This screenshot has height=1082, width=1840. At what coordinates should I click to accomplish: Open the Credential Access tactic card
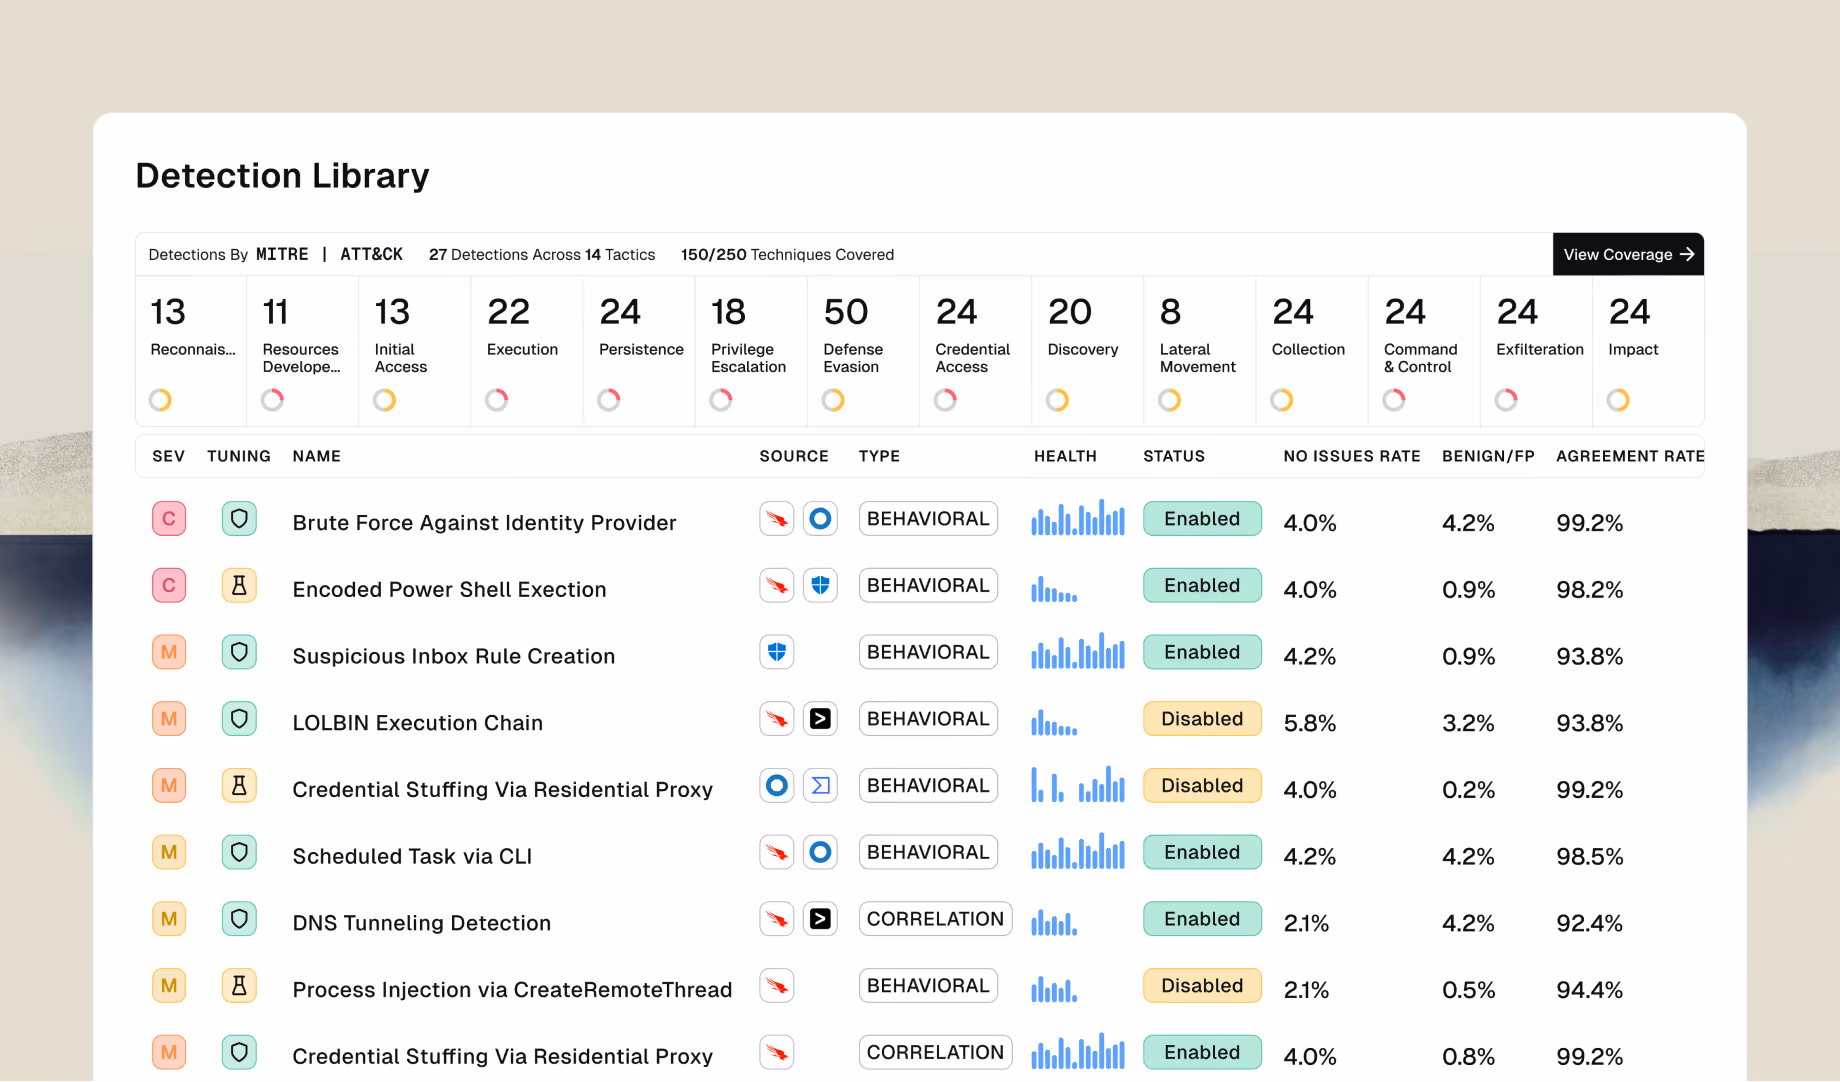point(976,352)
